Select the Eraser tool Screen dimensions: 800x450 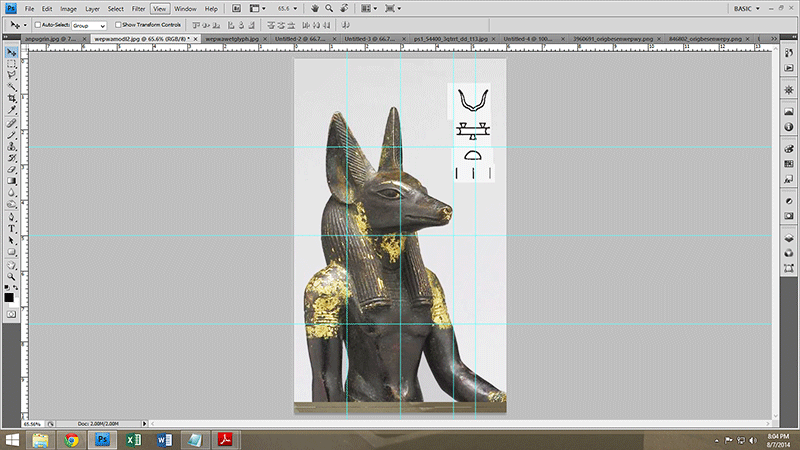(11, 169)
